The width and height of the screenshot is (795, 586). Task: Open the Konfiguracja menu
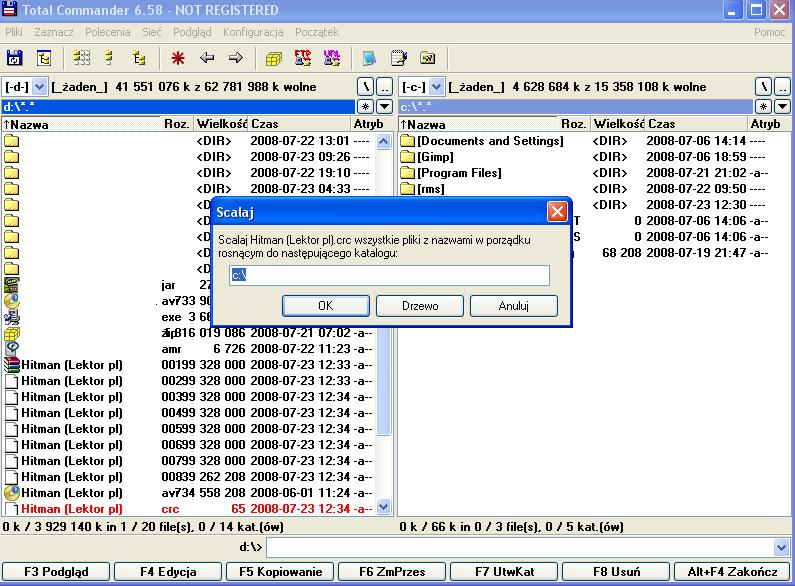click(x=253, y=32)
